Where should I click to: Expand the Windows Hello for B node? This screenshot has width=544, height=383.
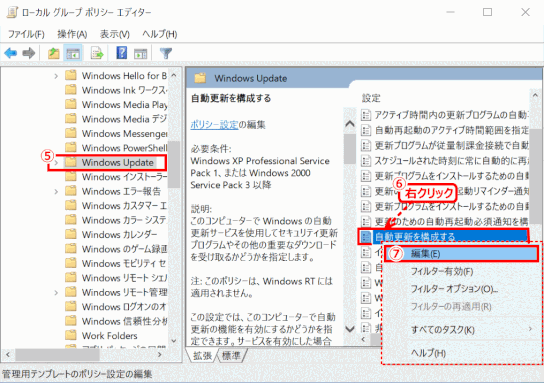pos(56,76)
